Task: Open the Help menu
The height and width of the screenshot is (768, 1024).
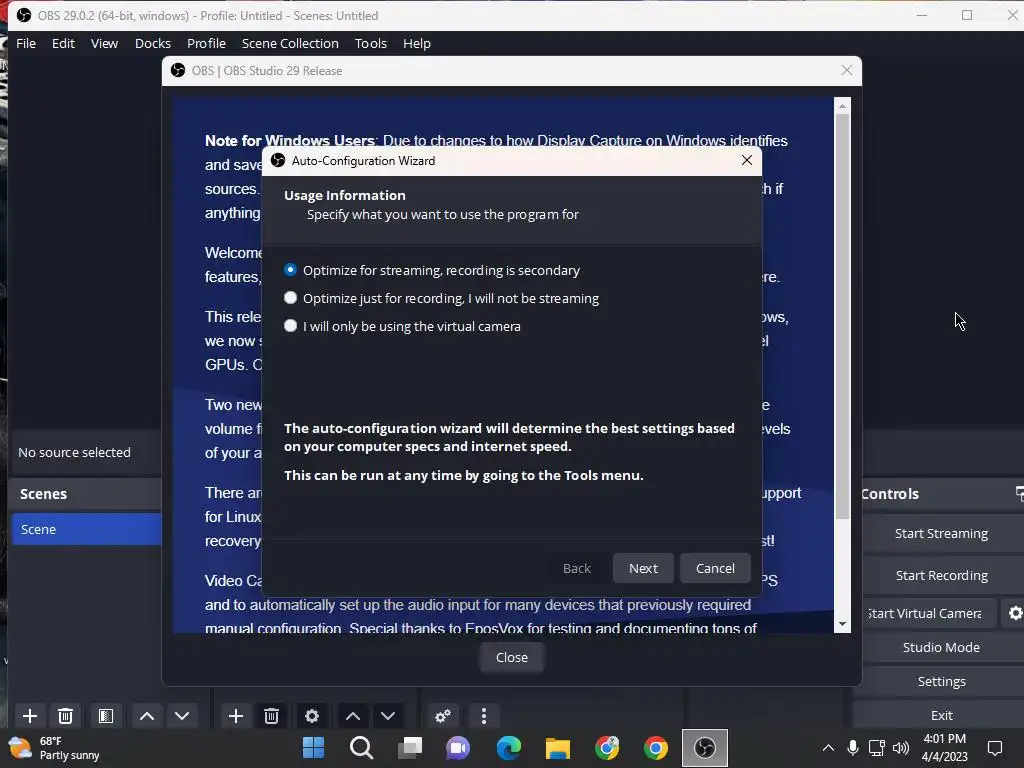Action: 417,43
